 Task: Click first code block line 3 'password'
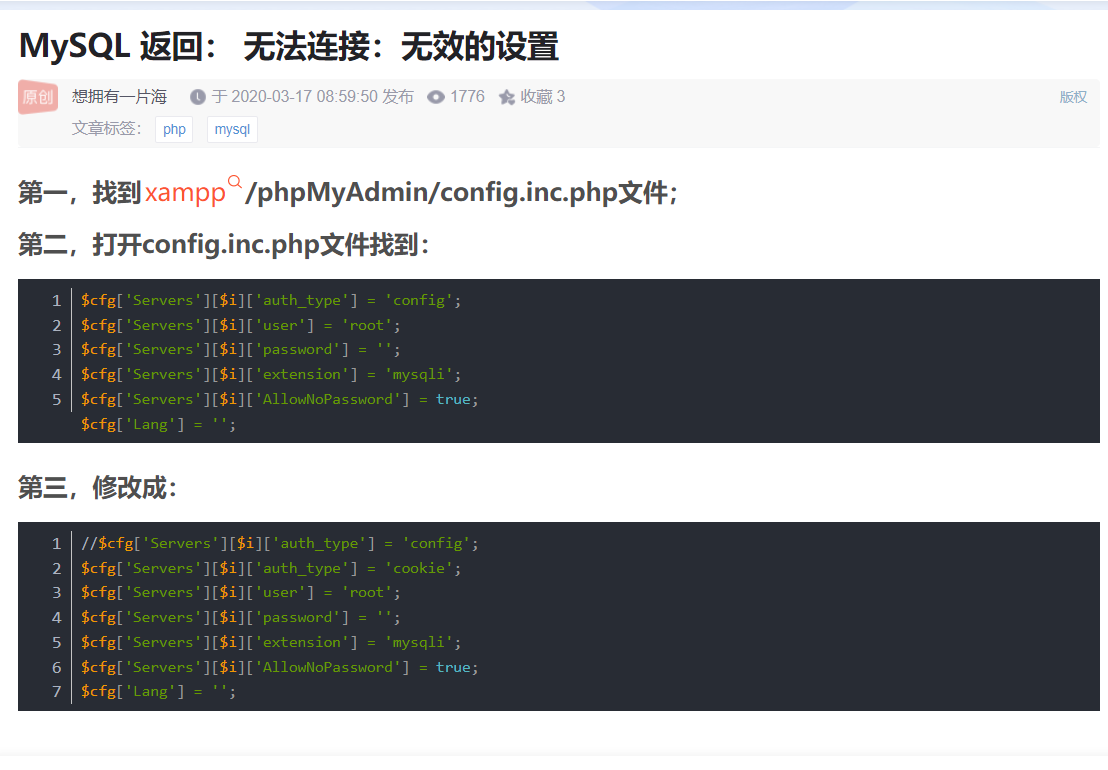click(x=240, y=350)
